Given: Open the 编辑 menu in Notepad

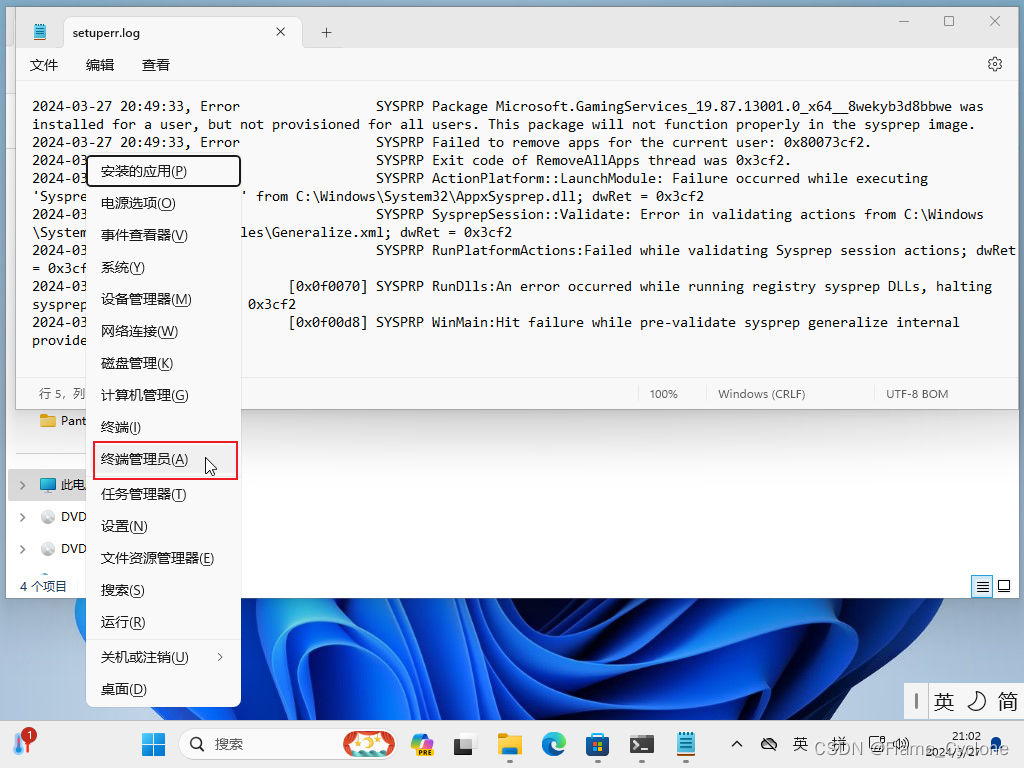Looking at the screenshot, I should click(100, 65).
